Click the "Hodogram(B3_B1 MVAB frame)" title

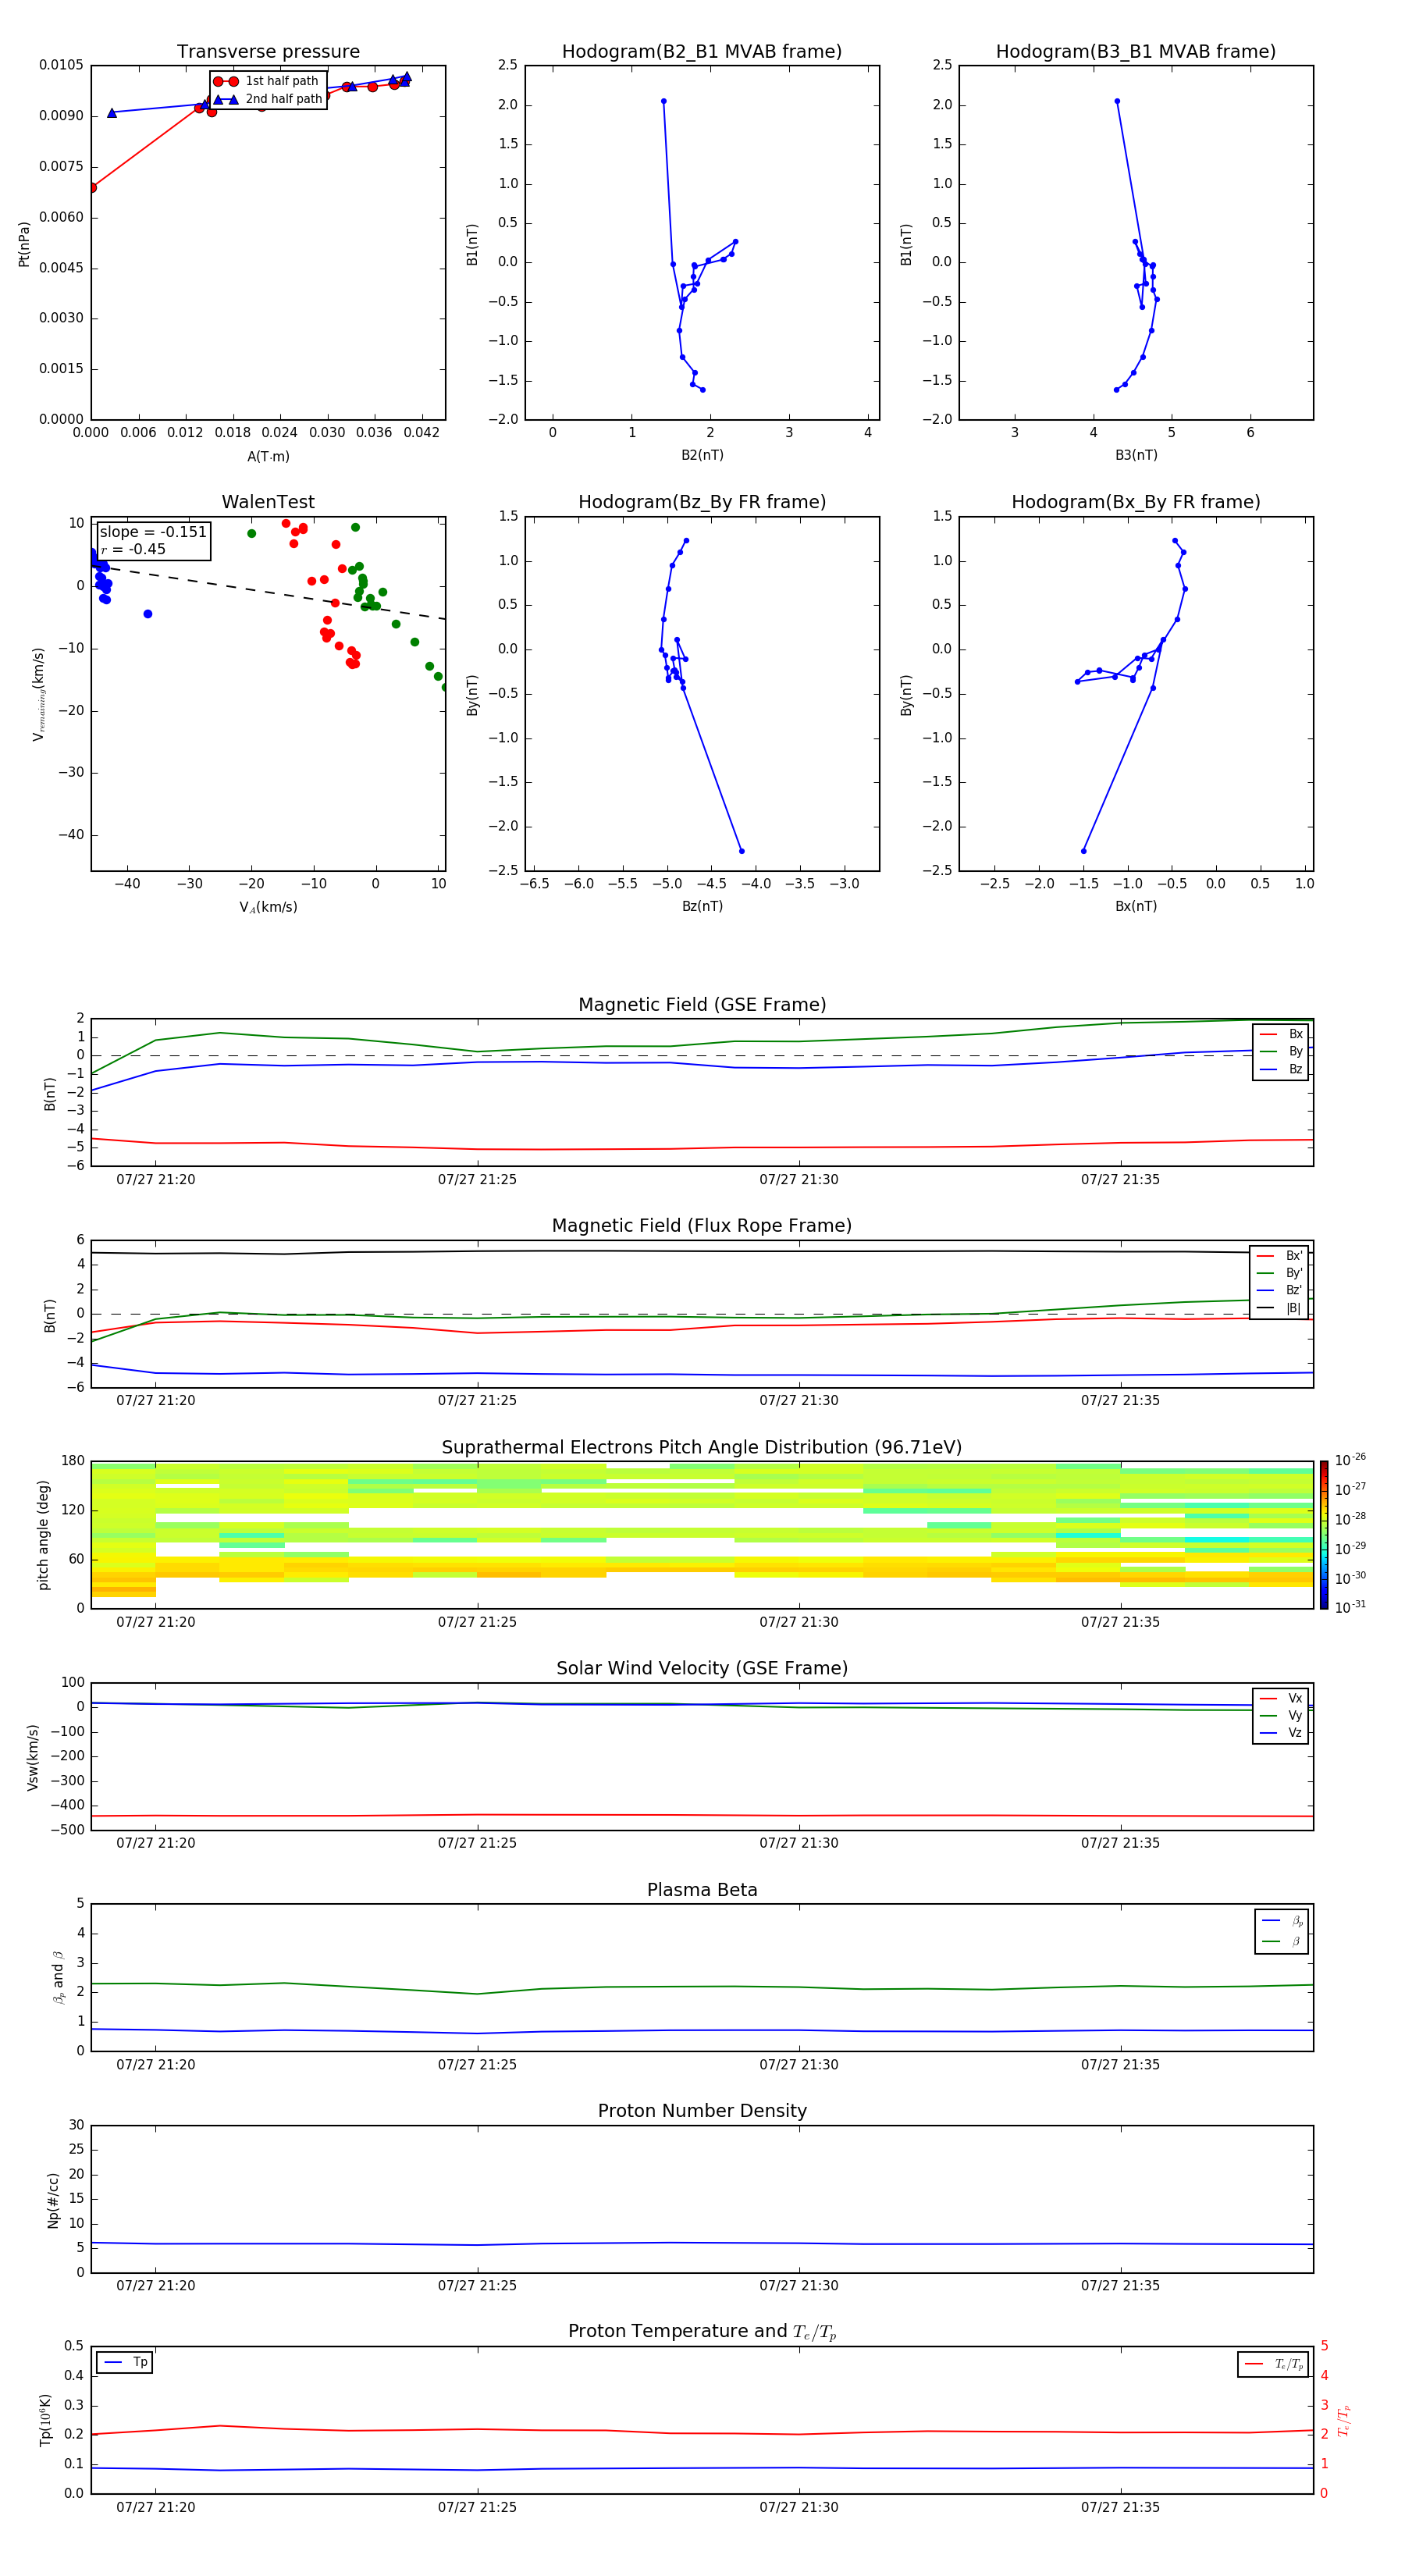(1136, 52)
